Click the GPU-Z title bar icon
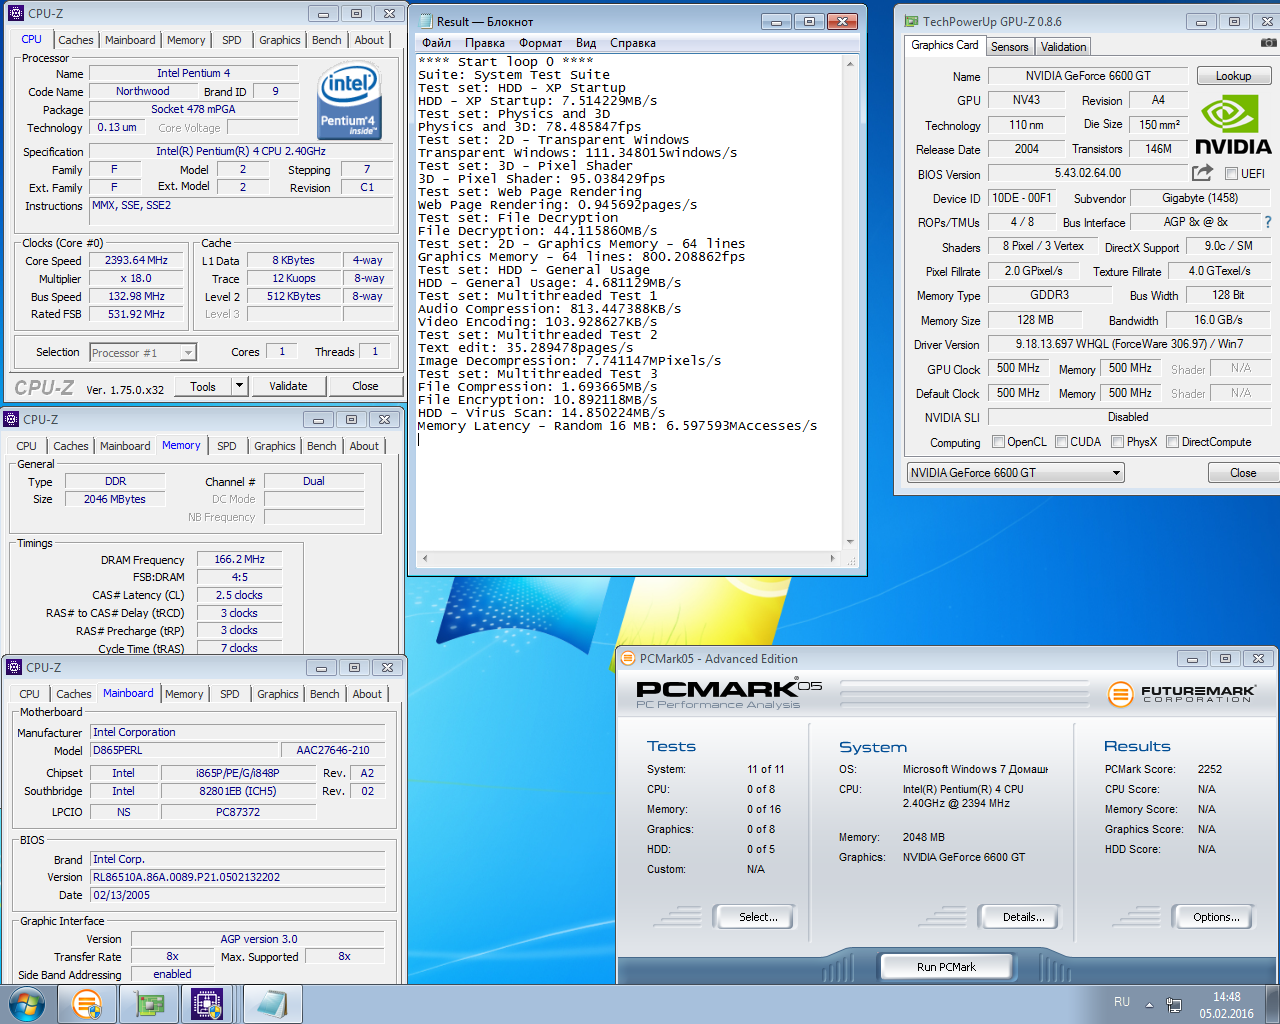Image resolution: width=1280 pixels, height=1024 pixels. point(911,21)
